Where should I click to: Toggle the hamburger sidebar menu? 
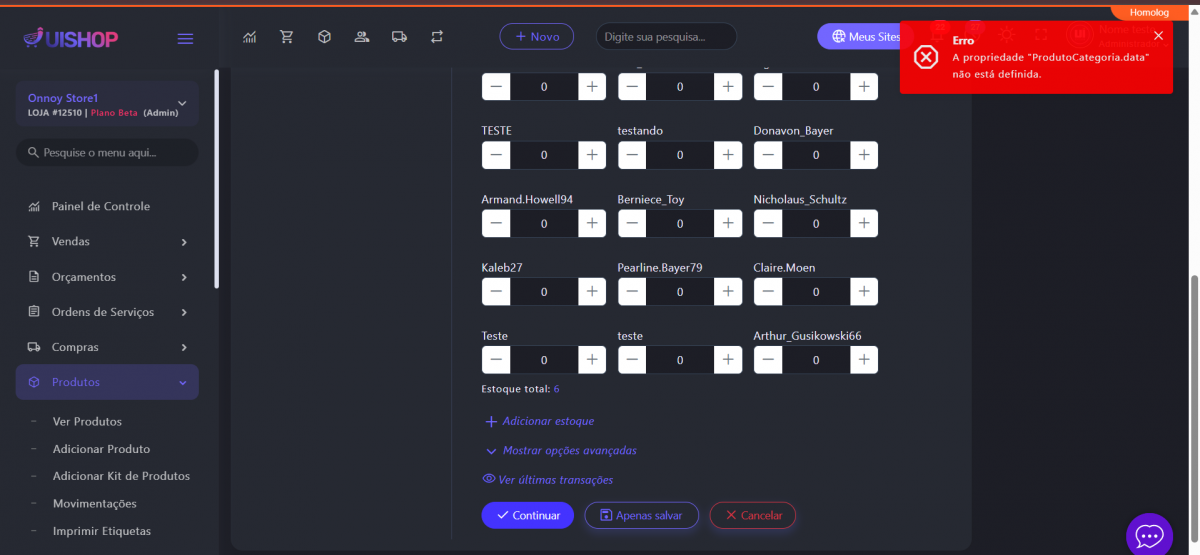coord(185,38)
